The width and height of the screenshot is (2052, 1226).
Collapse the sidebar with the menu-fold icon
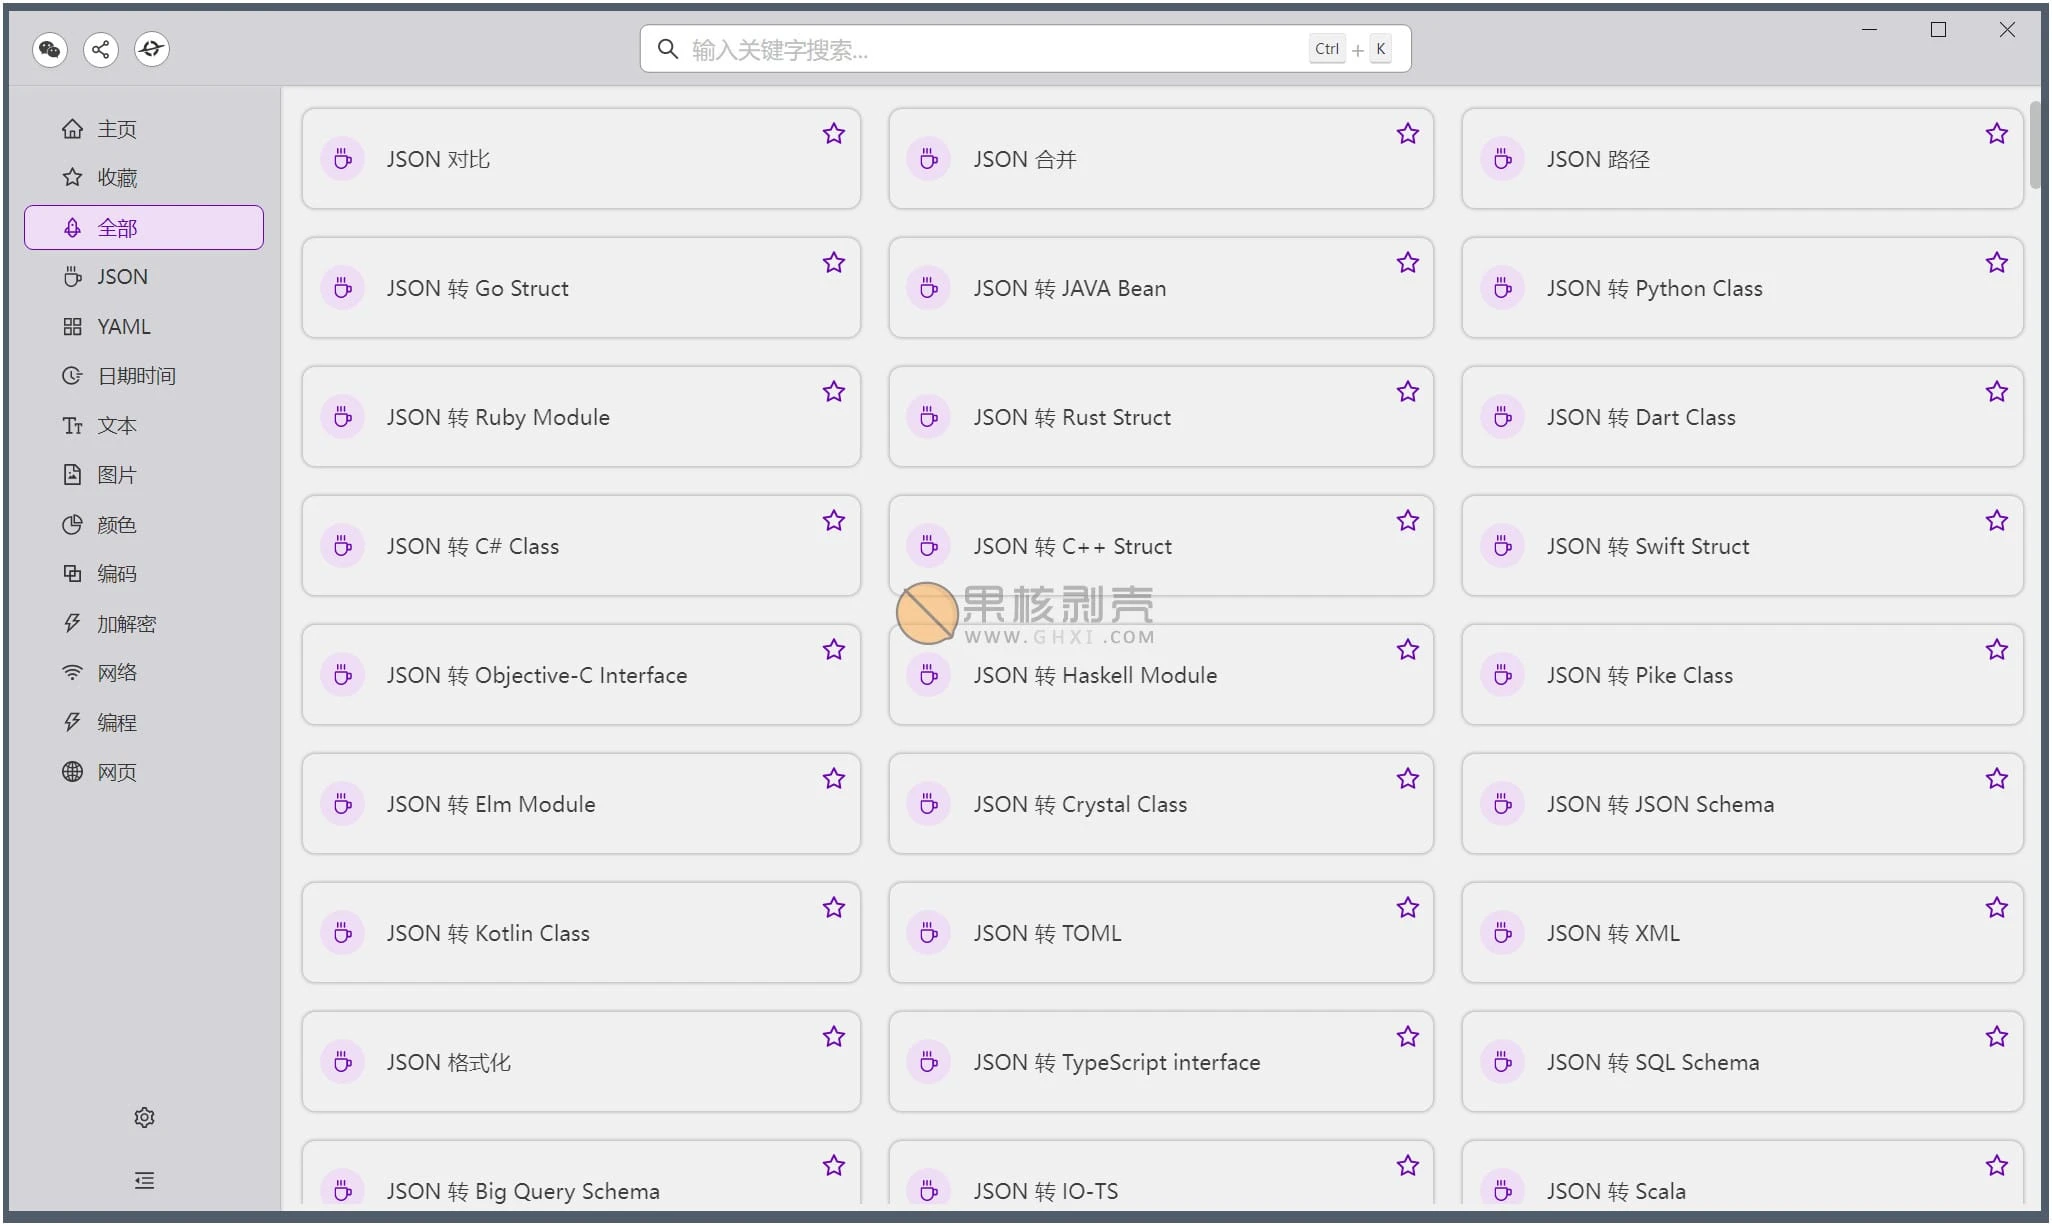click(x=144, y=1180)
